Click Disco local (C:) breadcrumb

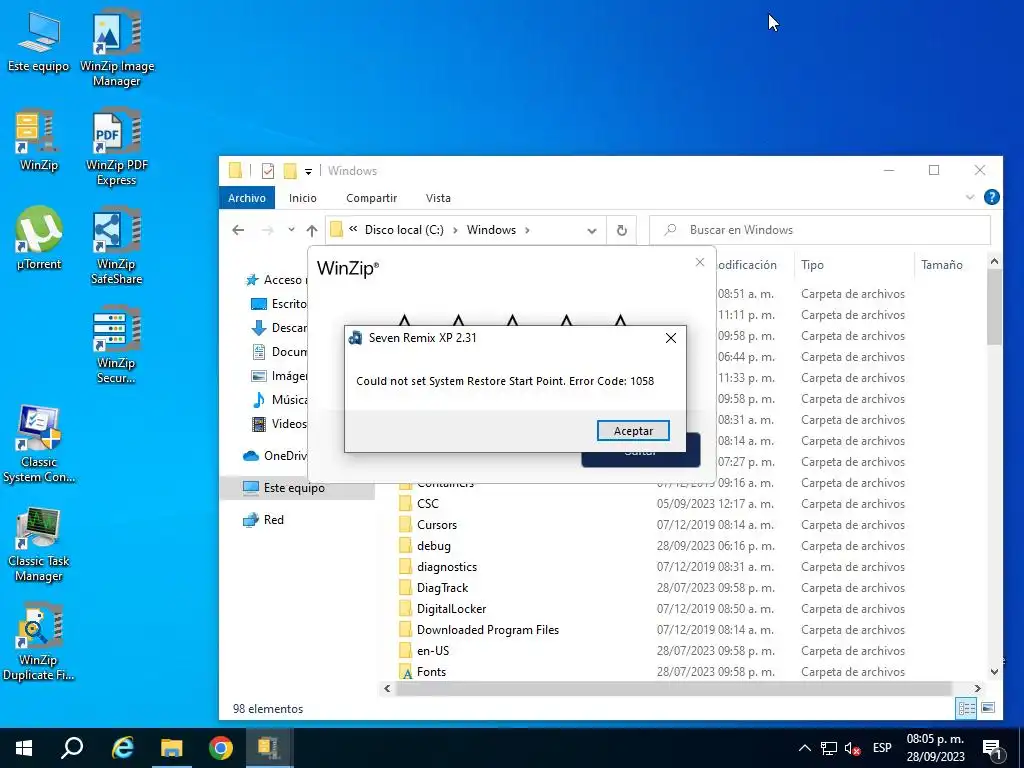[x=404, y=230]
